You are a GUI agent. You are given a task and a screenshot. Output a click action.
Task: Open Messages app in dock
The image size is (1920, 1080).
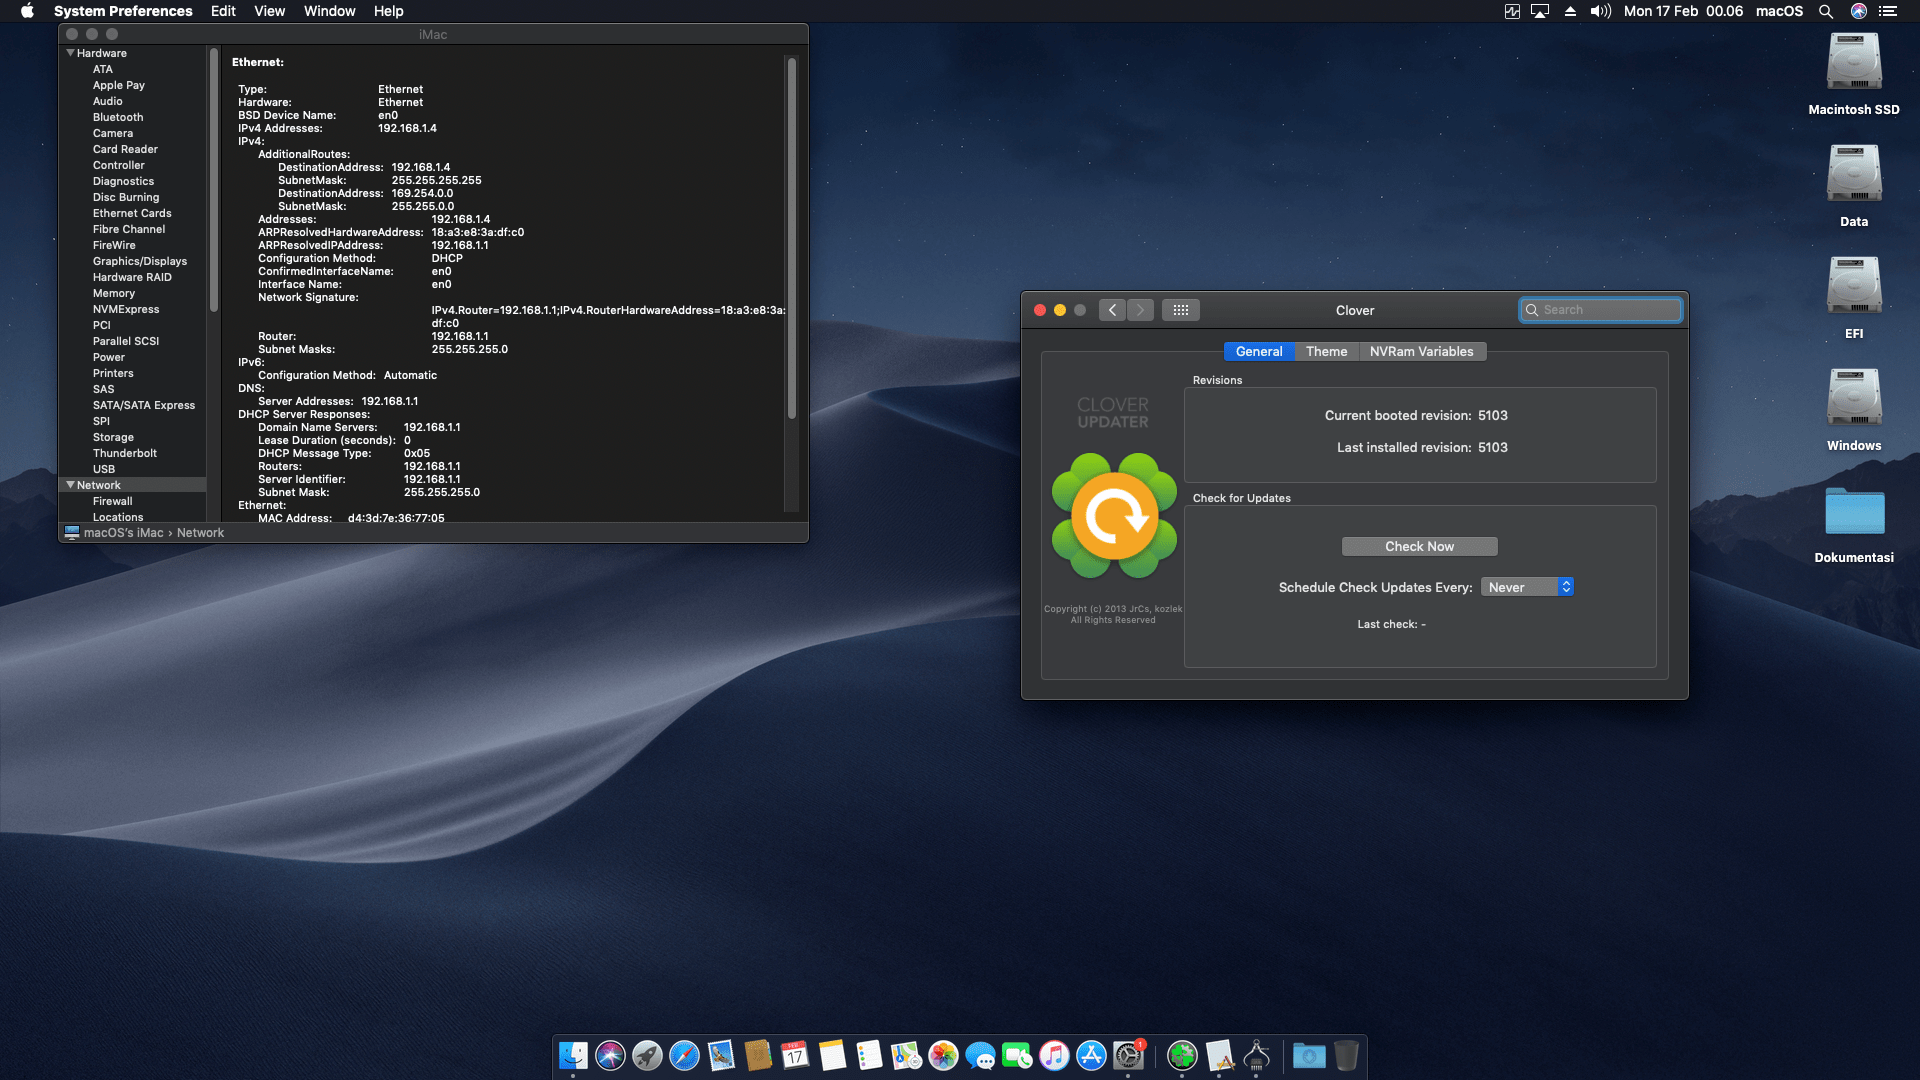(980, 1055)
